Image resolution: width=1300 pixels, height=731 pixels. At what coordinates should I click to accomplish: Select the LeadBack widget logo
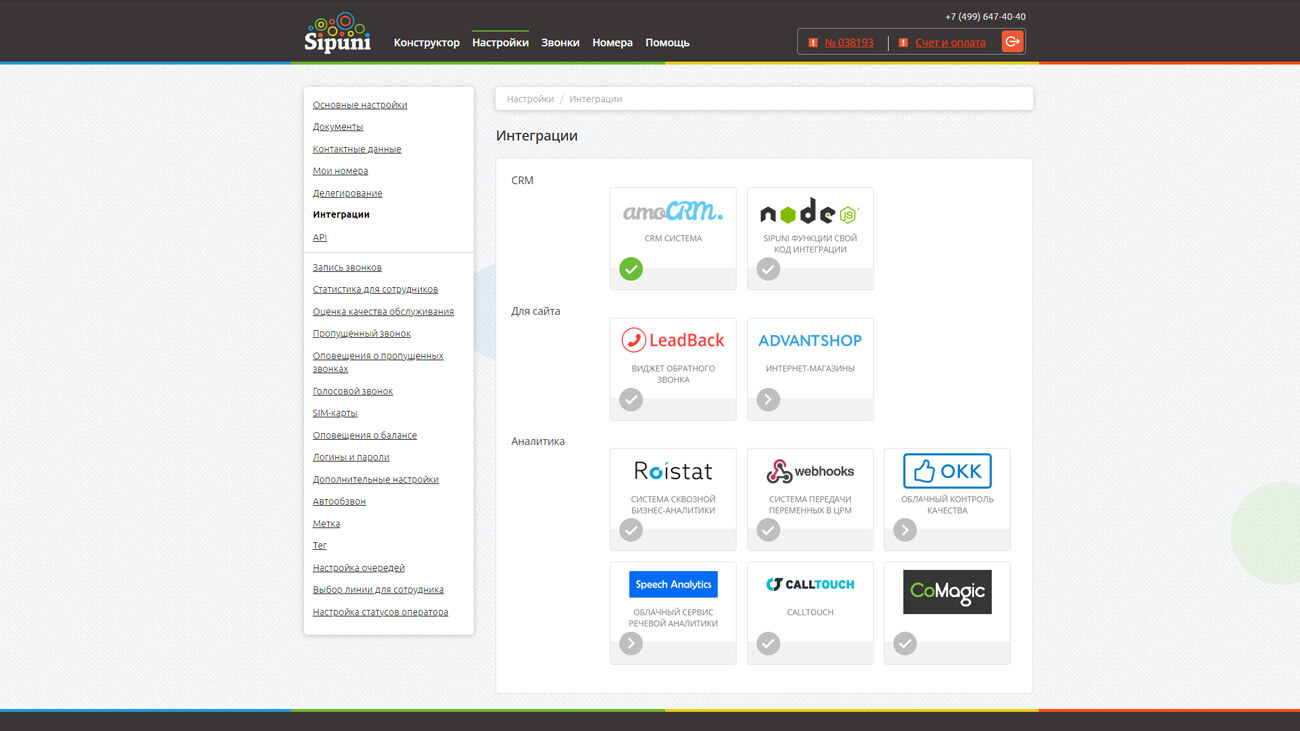tap(673, 341)
